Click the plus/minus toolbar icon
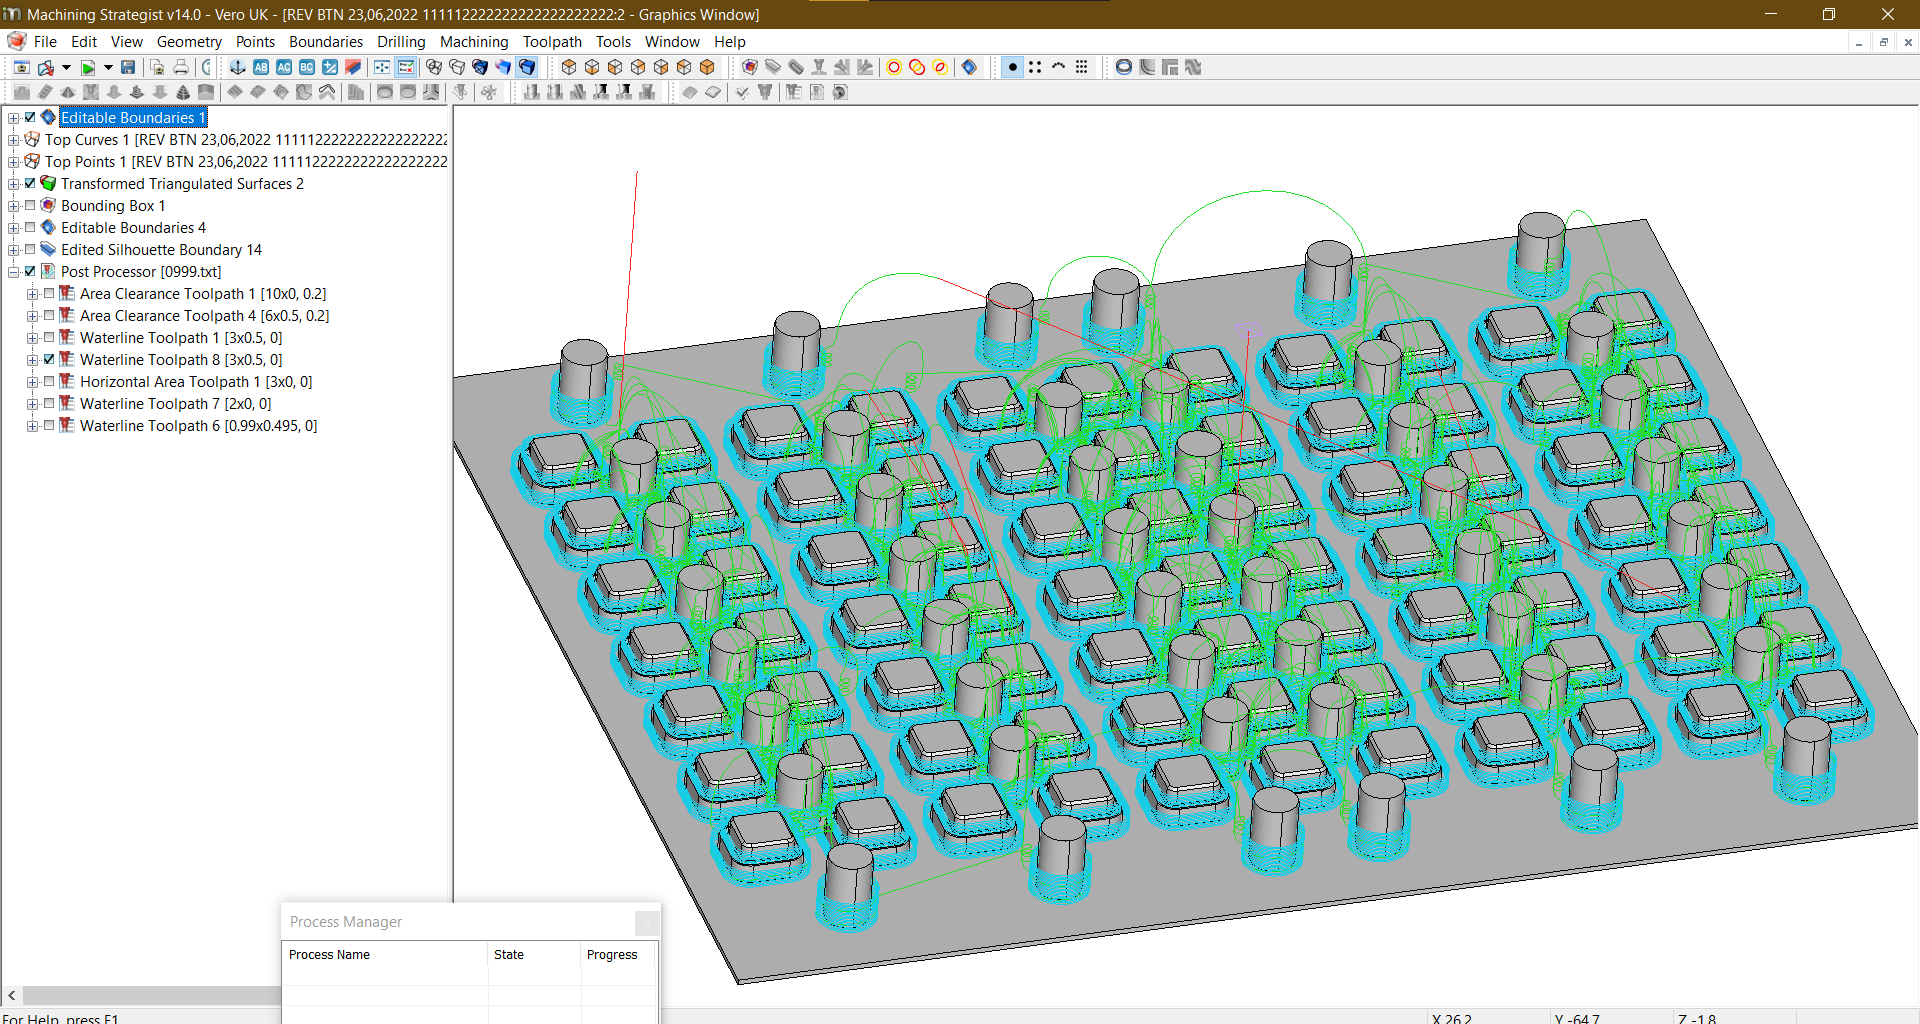This screenshot has width=1920, height=1024. pyautogui.click(x=330, y=67)
